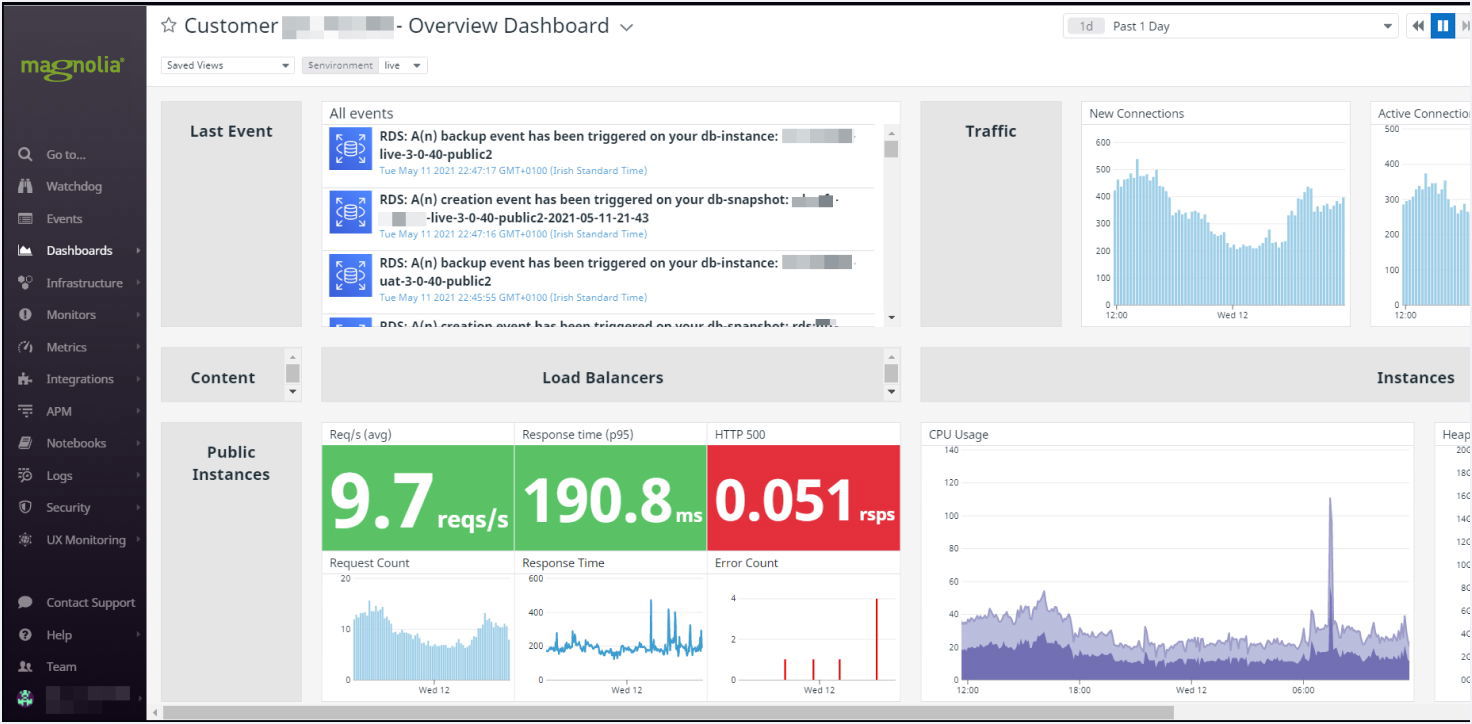
Task: Open the first RDS backup event title
Action: coord(578,136)
